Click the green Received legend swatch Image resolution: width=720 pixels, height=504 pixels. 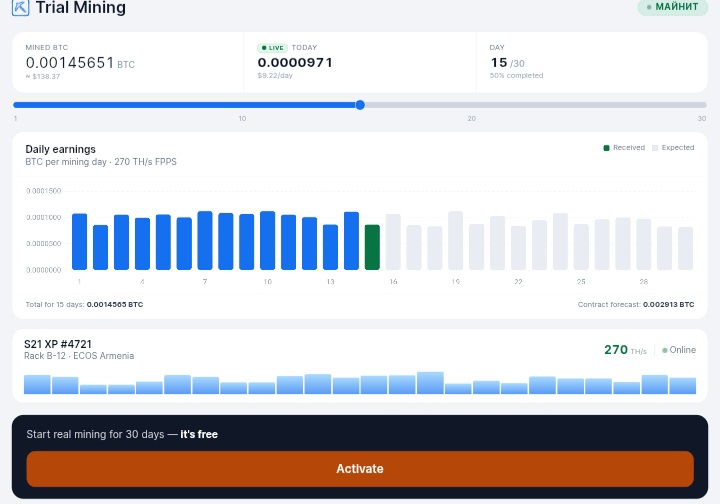point(606,148)
